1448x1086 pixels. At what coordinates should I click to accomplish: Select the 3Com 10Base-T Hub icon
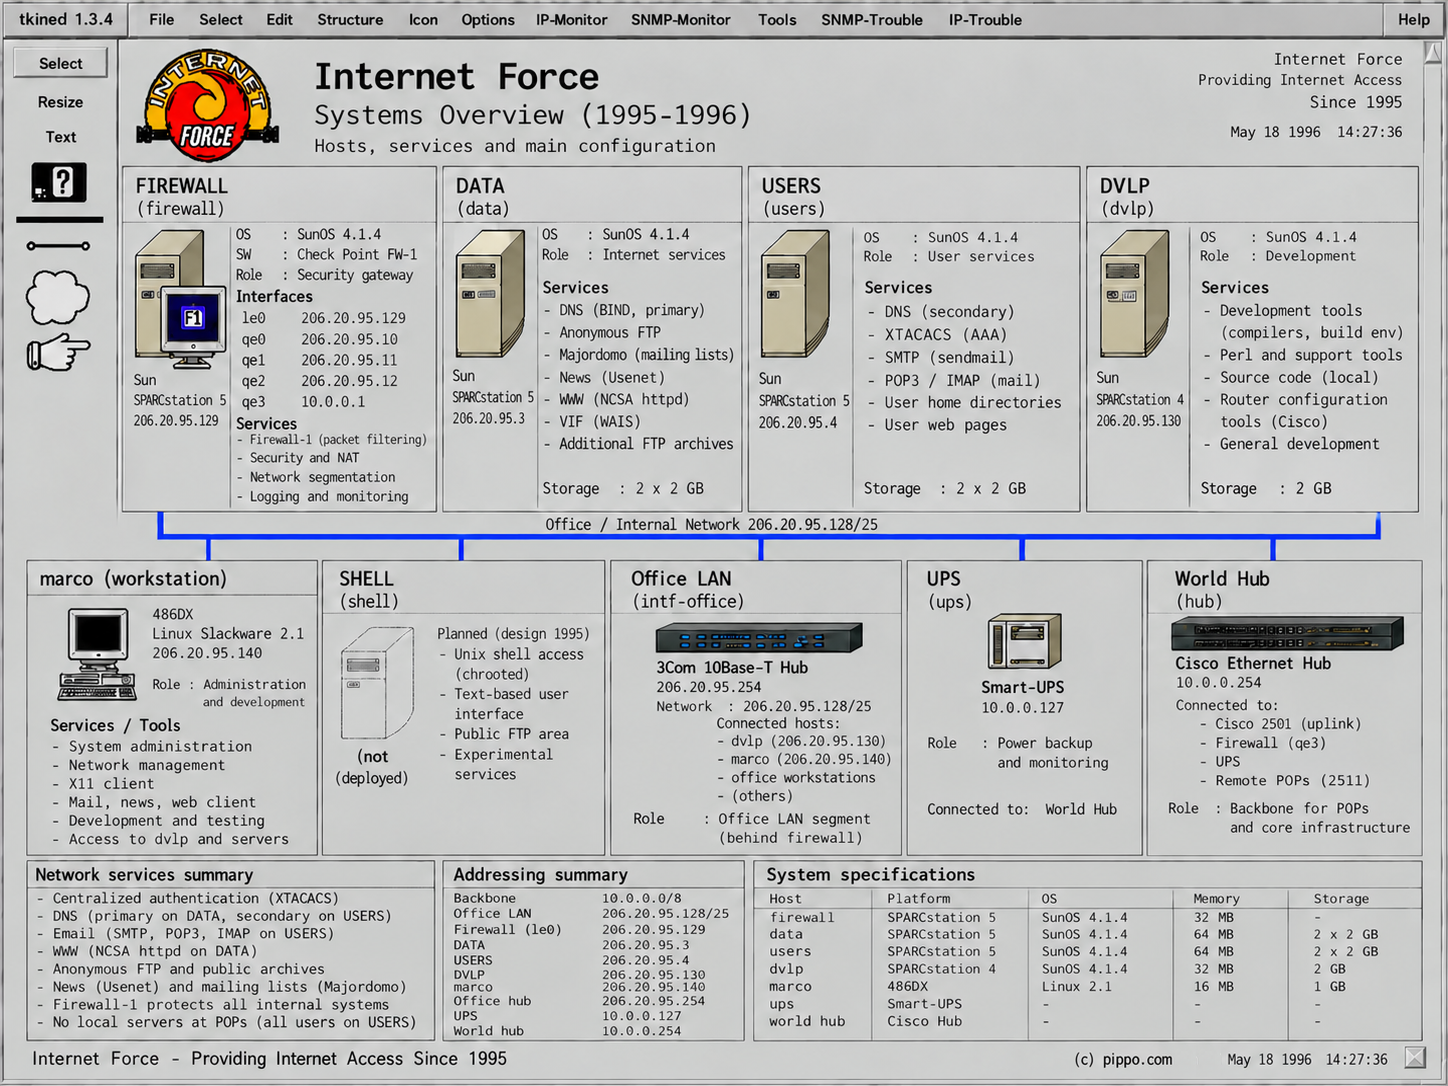(x=759, y=637)
